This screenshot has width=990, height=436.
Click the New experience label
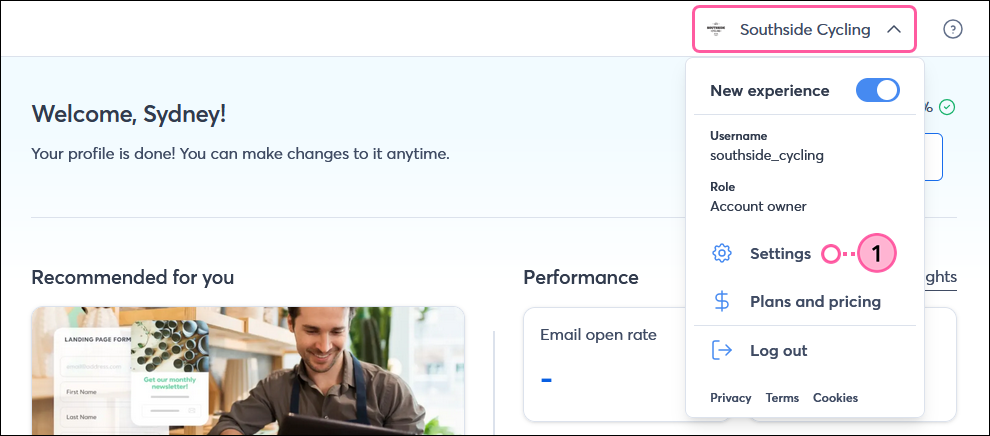[770, 91]
